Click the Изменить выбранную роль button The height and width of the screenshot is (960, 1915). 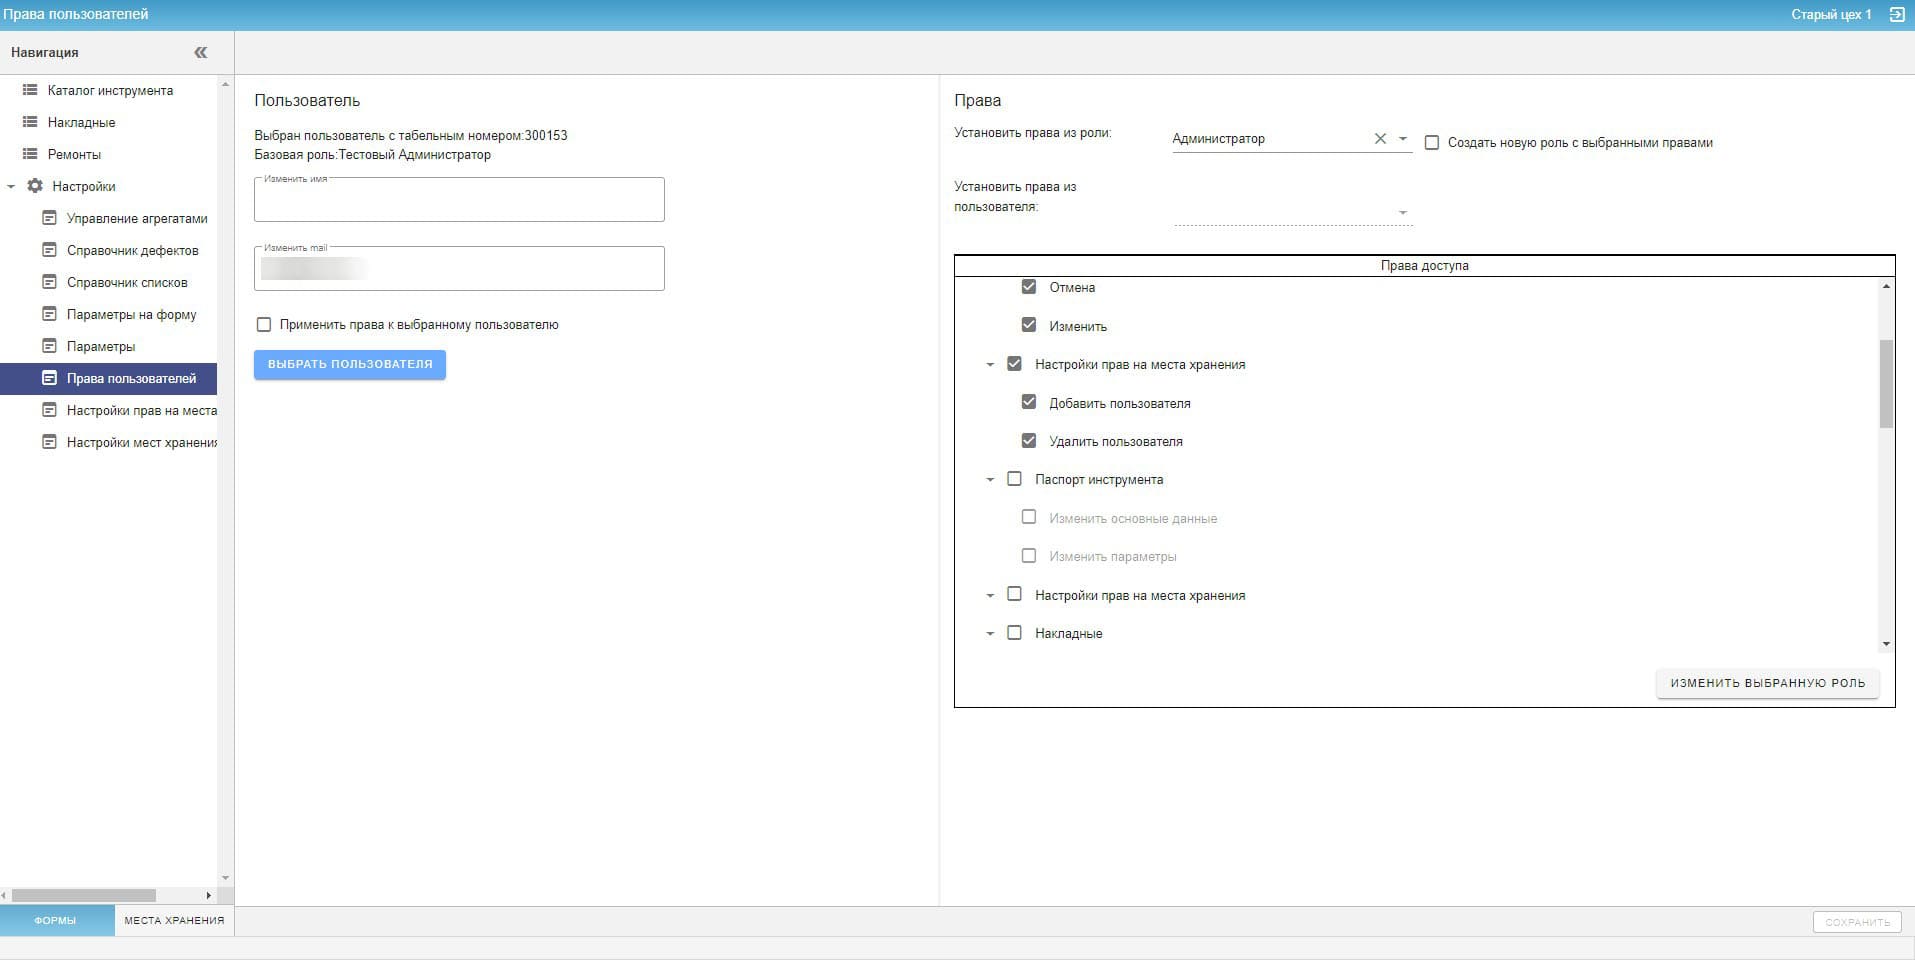click(x=1767, y=683)
